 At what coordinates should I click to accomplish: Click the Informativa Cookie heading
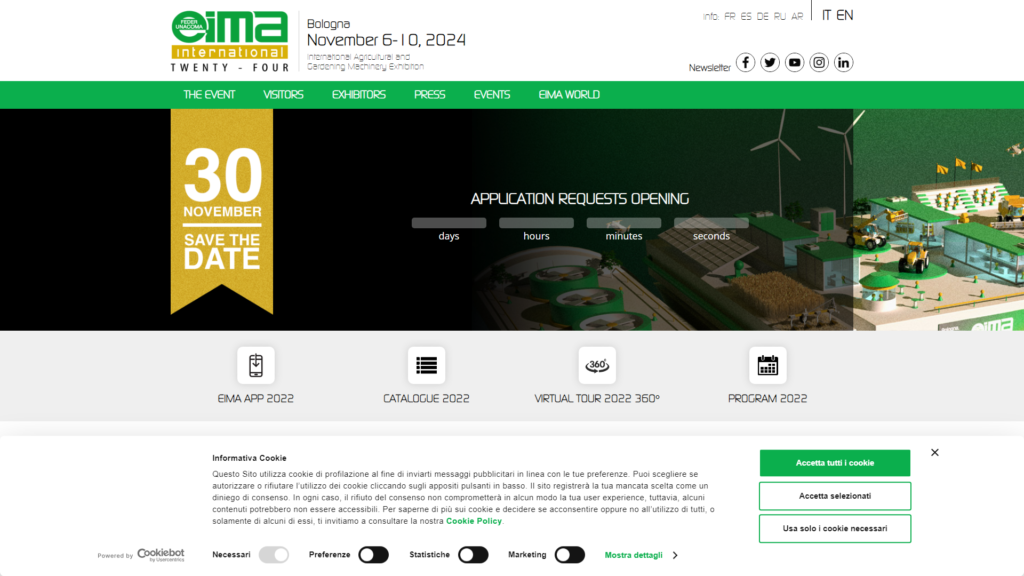(249, 458)
